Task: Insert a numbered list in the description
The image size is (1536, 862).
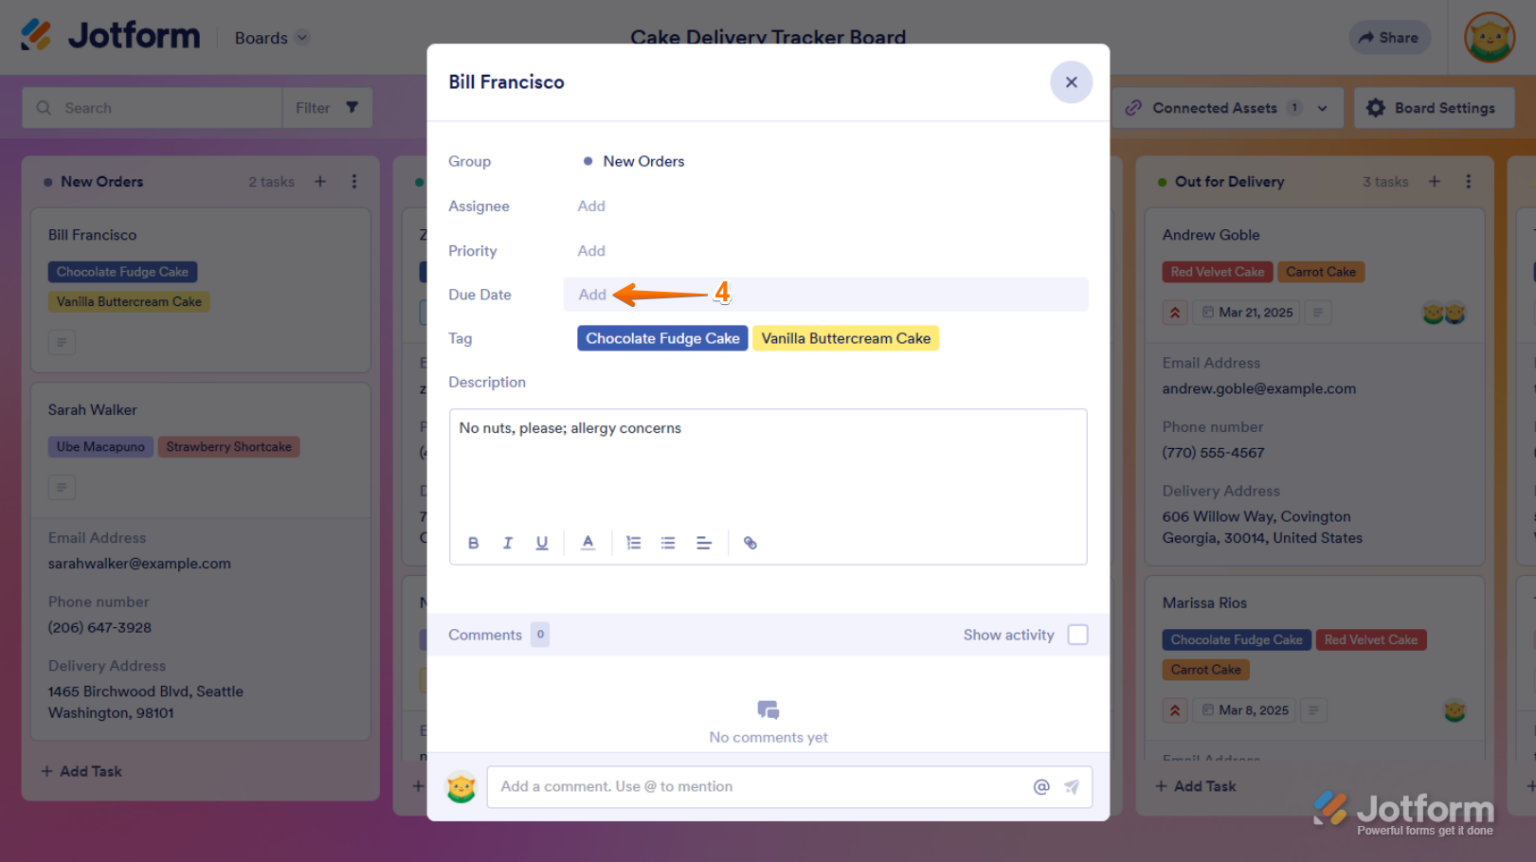Action: [633, 542]
